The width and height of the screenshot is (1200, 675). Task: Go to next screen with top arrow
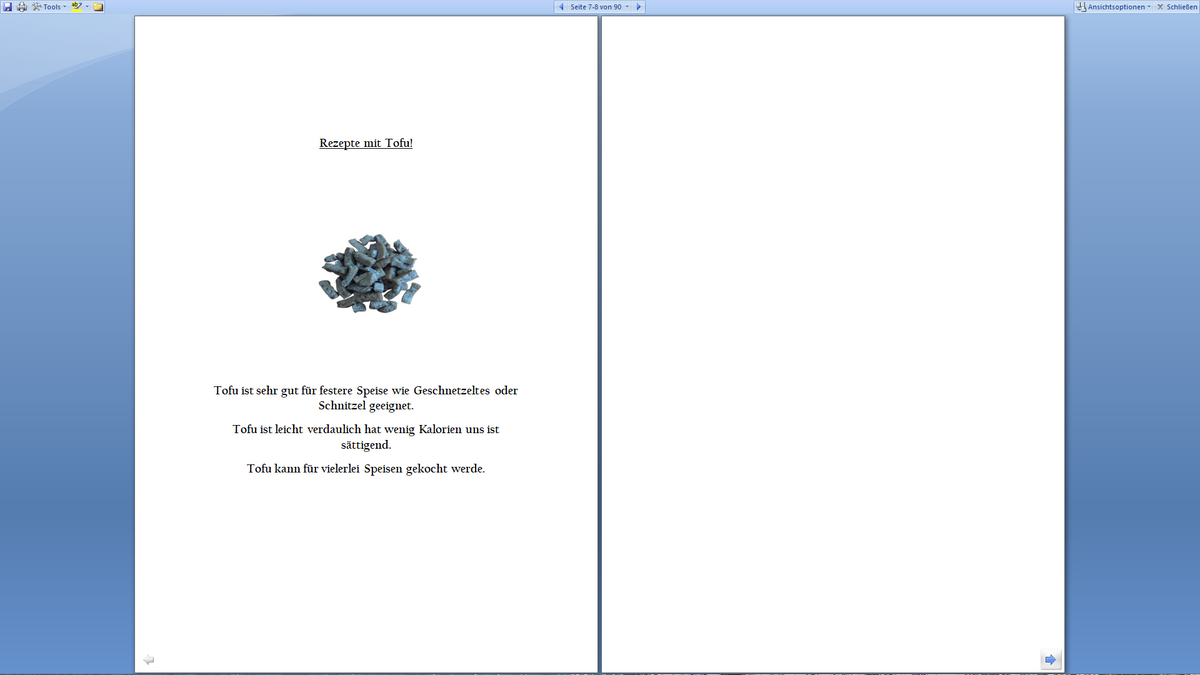point(639,7)
